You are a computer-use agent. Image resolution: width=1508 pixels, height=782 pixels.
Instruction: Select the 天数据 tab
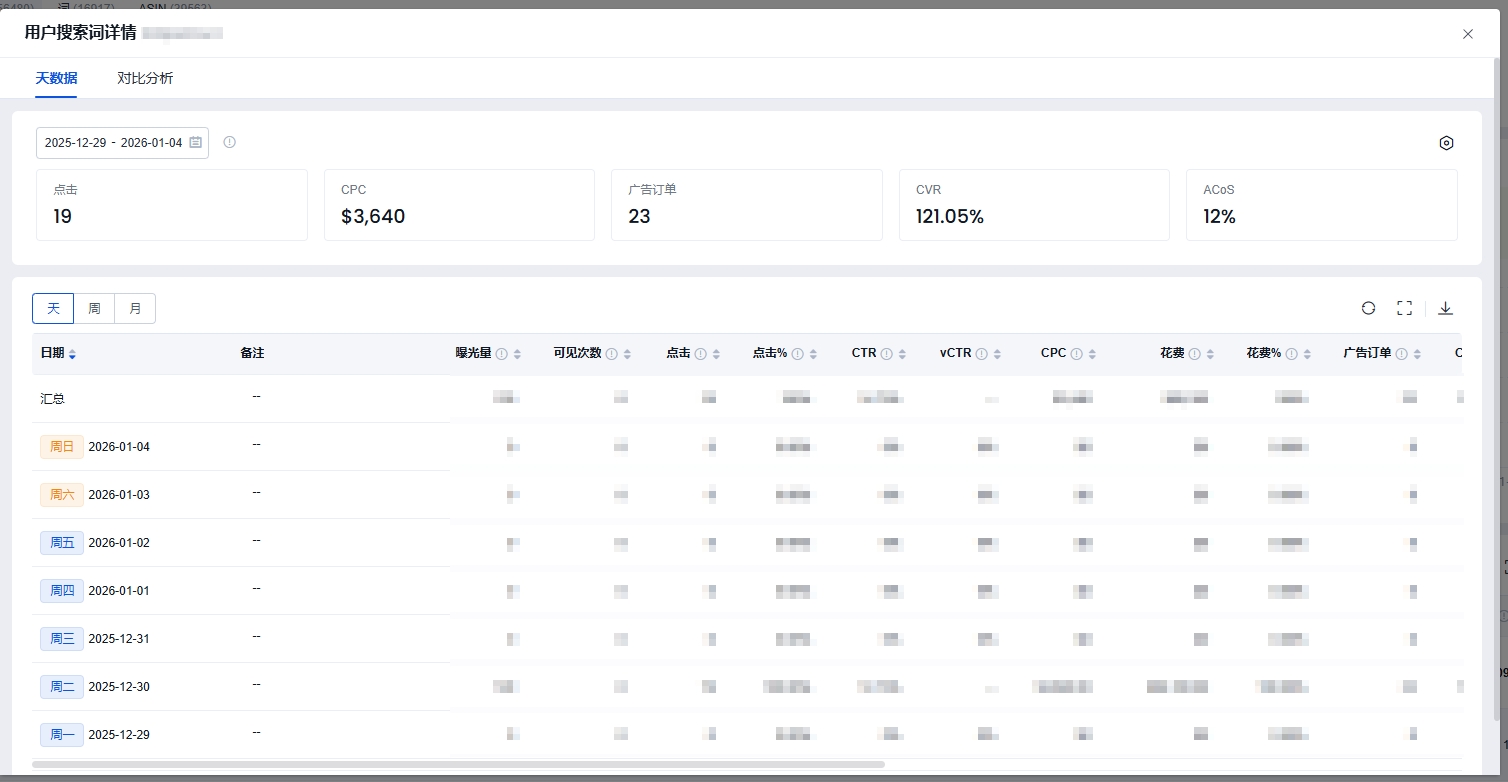[x=56, y=78]
